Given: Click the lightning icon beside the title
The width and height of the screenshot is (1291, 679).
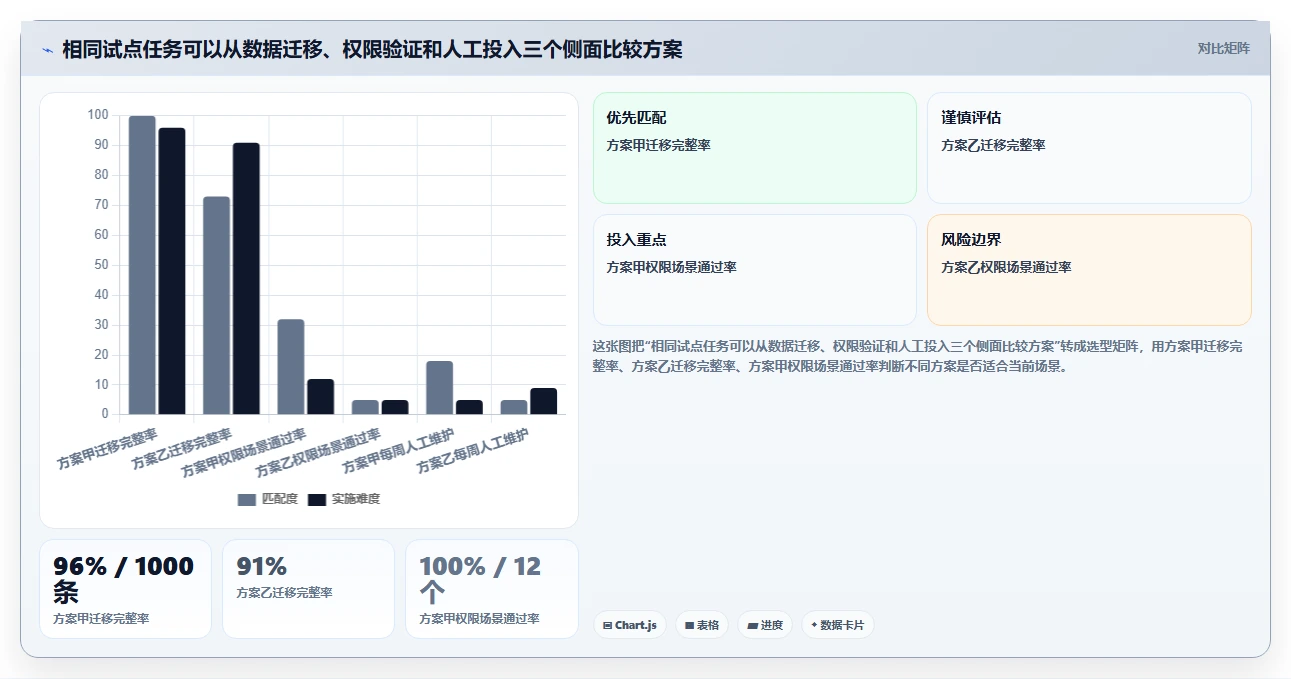Looking at the screenshot, I should click(47, 49).
